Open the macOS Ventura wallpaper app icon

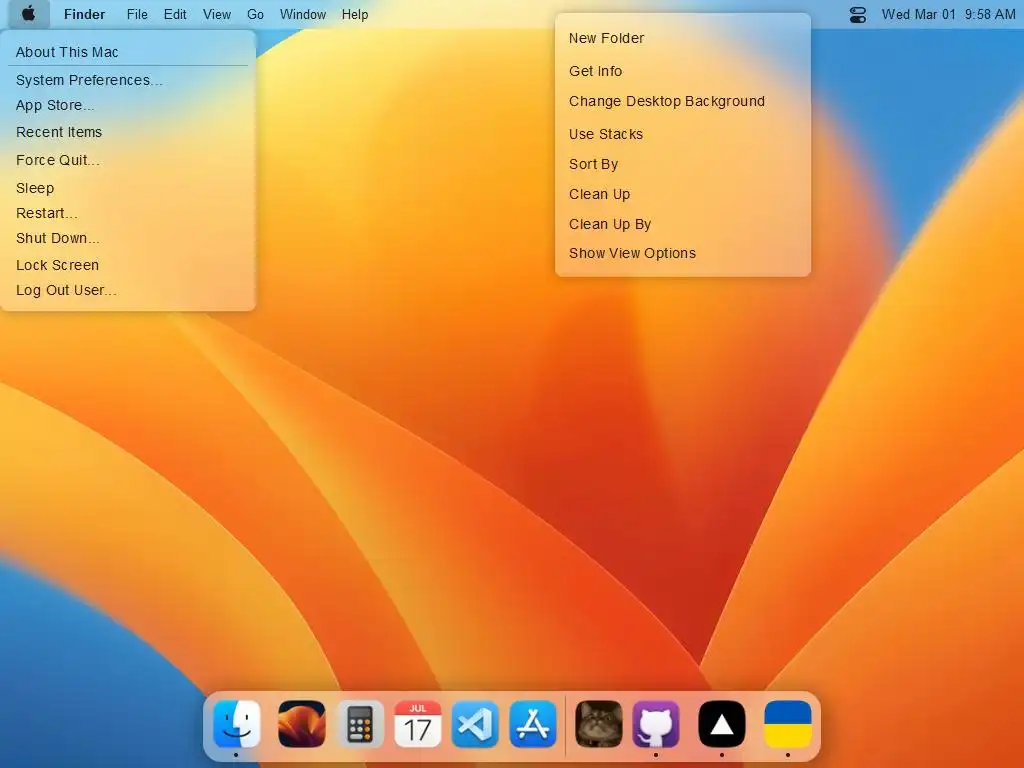pos(302,724)
